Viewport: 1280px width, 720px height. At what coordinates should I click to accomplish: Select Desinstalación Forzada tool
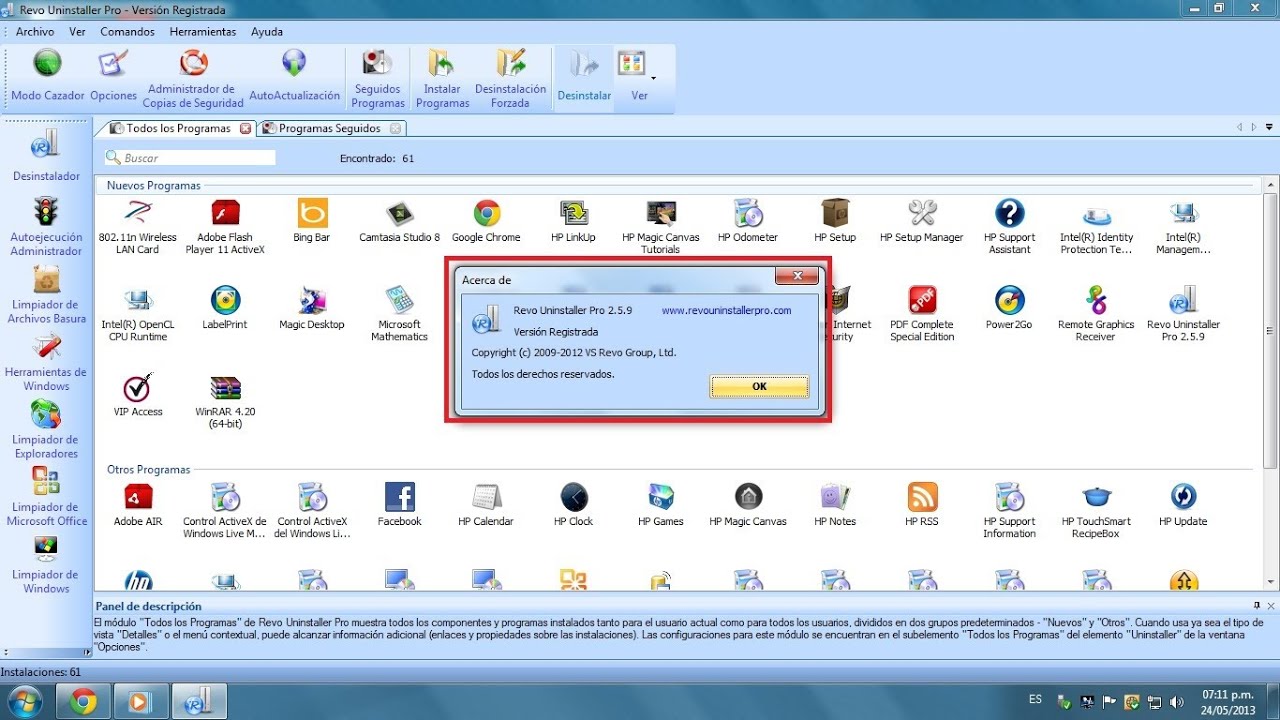tap(511, 78)
